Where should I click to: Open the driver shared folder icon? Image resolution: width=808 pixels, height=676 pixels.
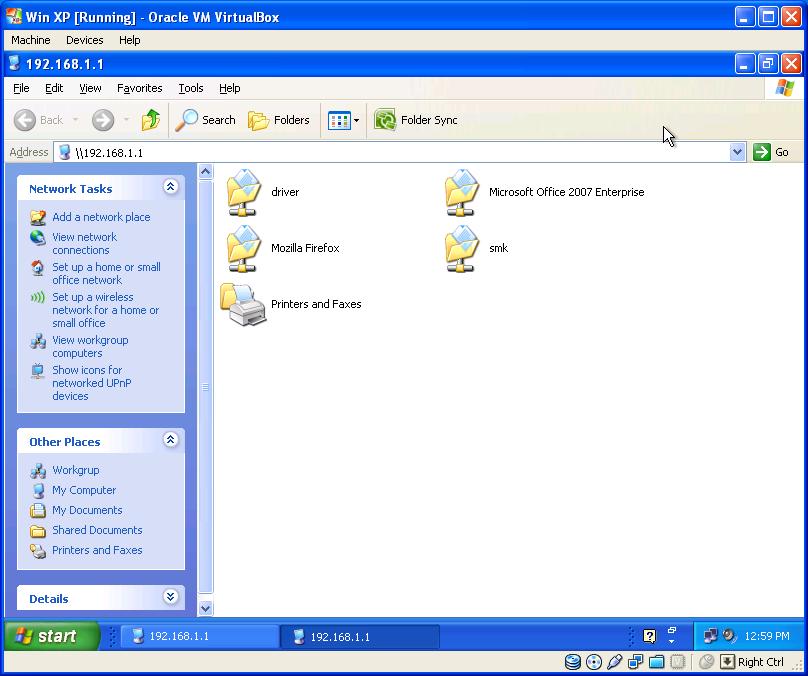point(243,192)
